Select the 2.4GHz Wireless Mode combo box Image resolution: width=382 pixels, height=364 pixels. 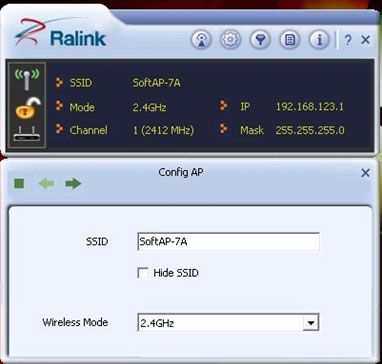[228, 322]
